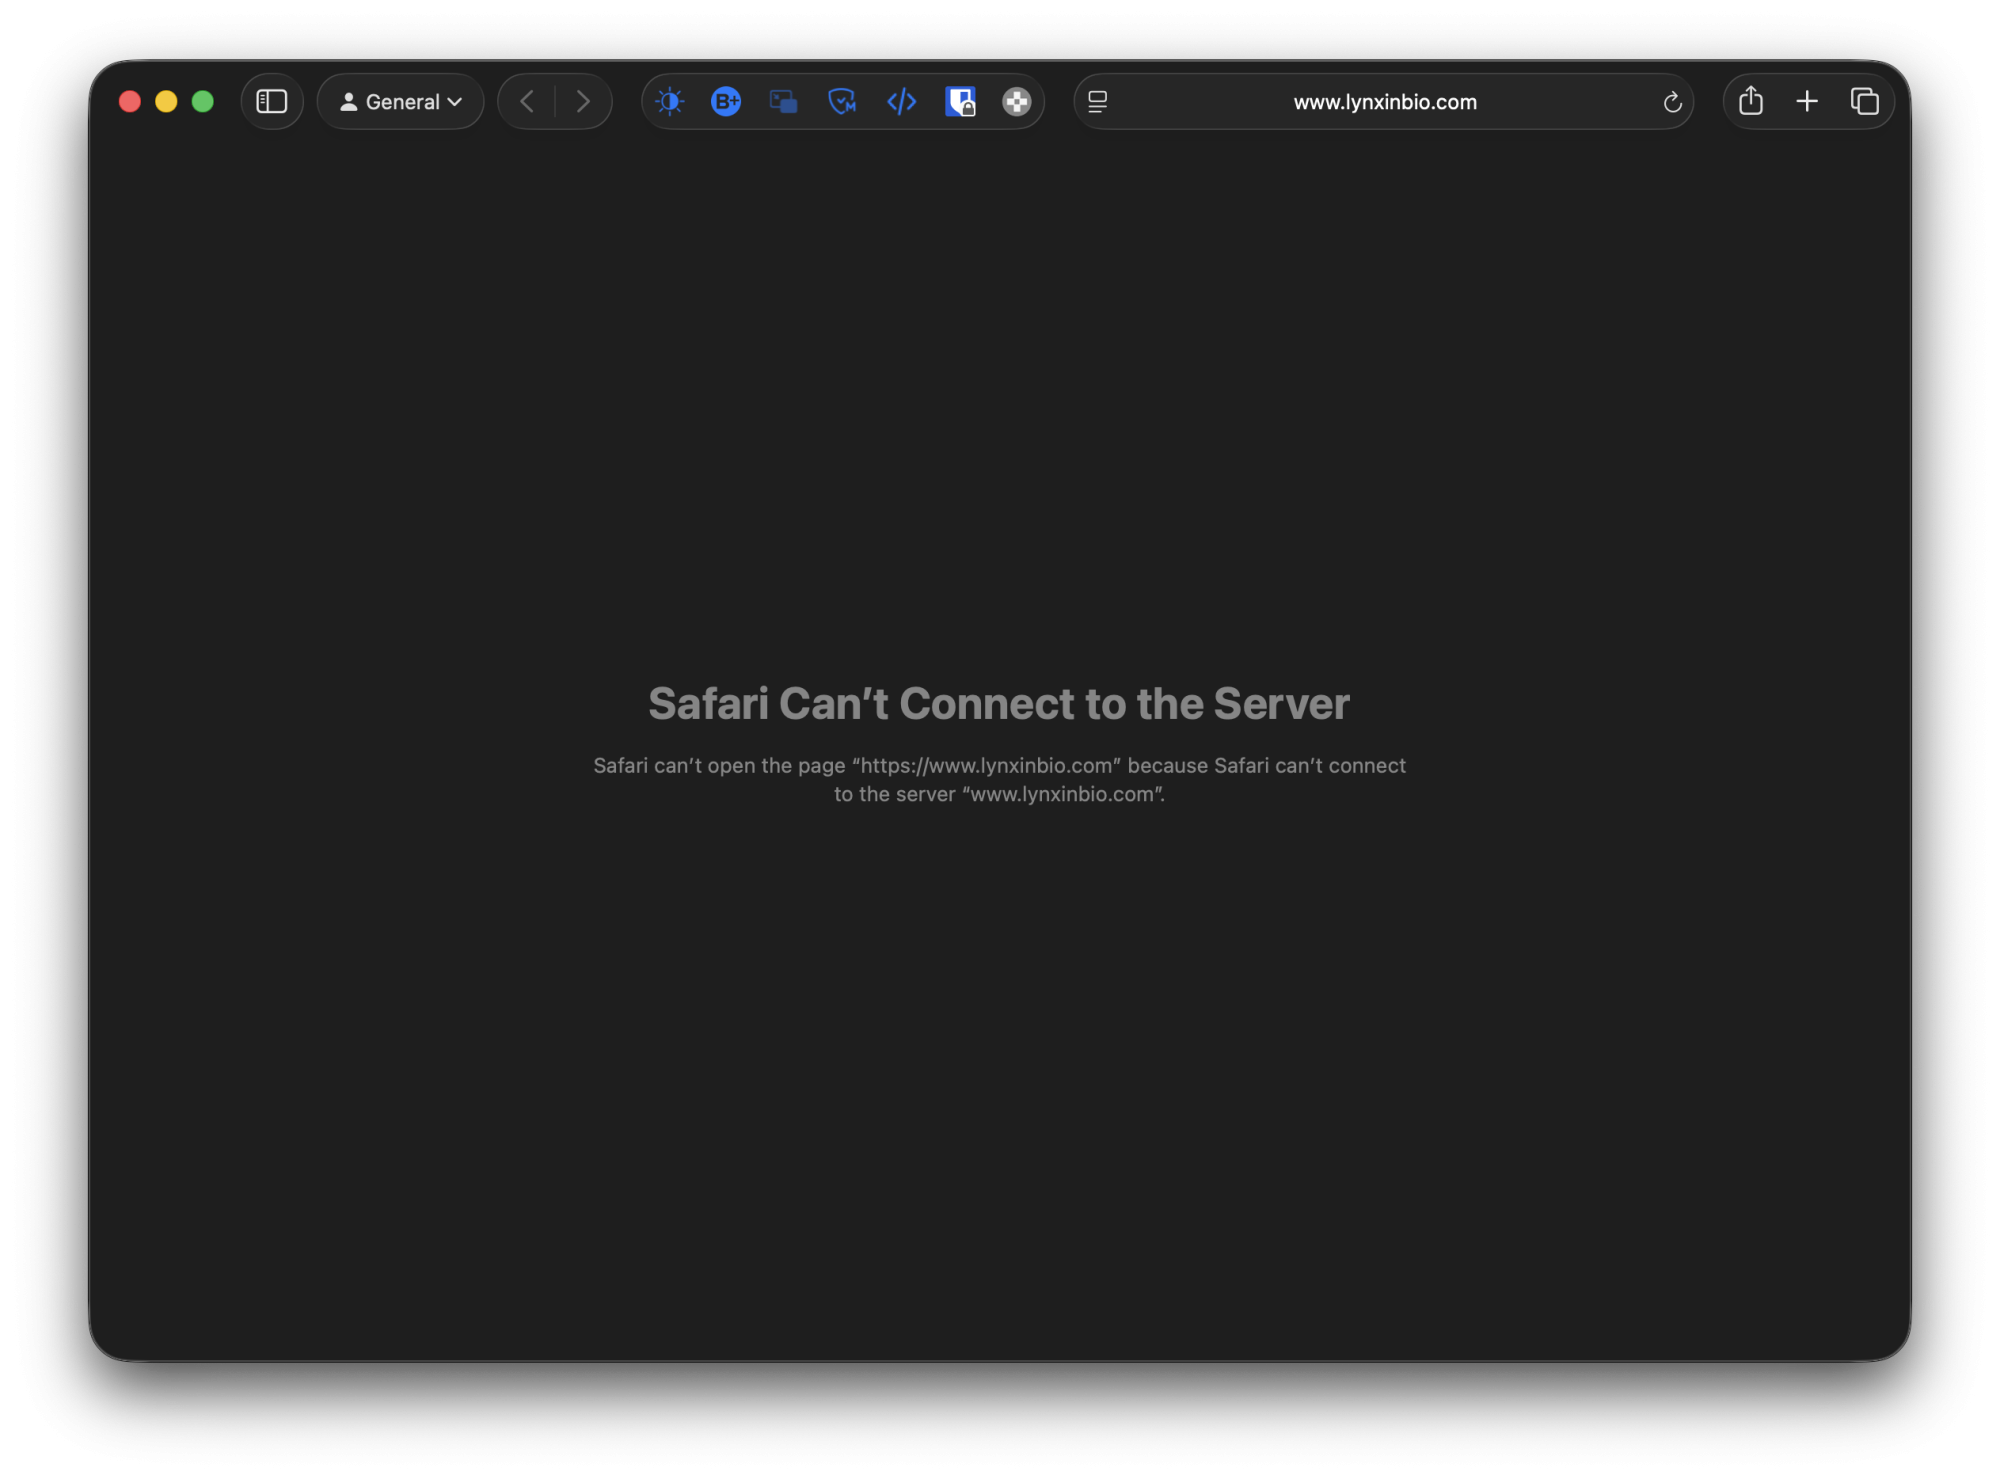2000x1479 pixels.
Task: Navigate back using the back arrow
Action: tap(527, 101)
